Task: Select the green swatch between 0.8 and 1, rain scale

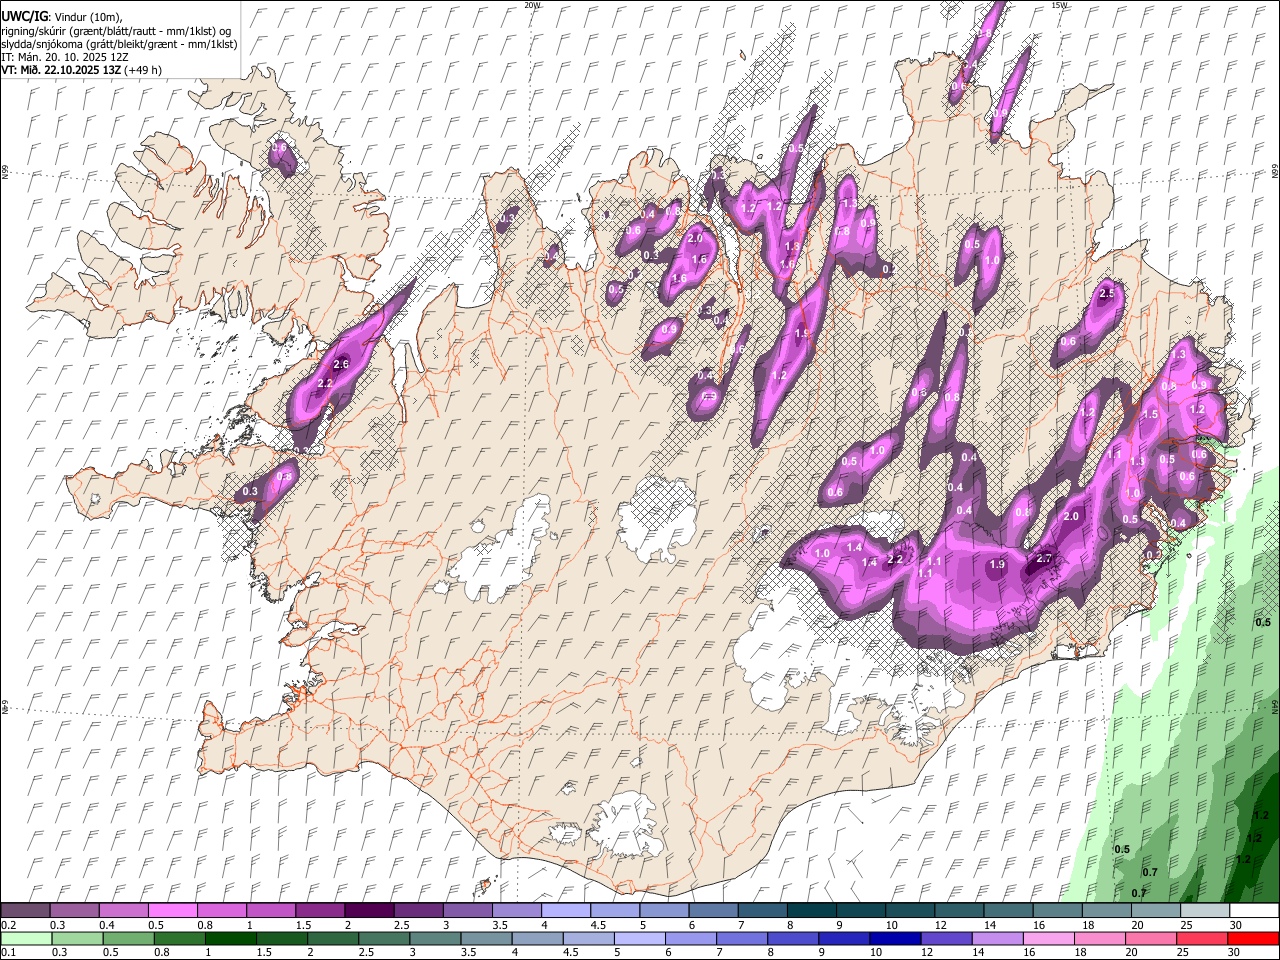Action: point(179,938)
